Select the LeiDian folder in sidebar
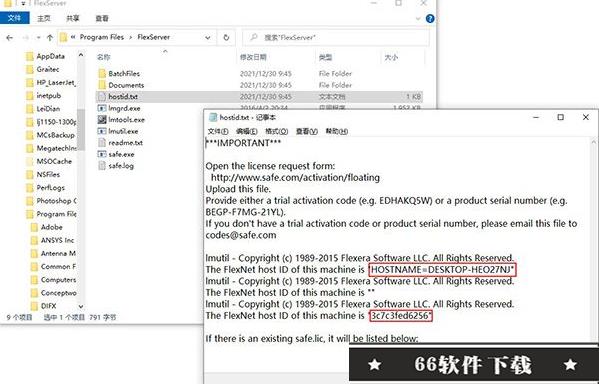 click(x=48, y=109)
